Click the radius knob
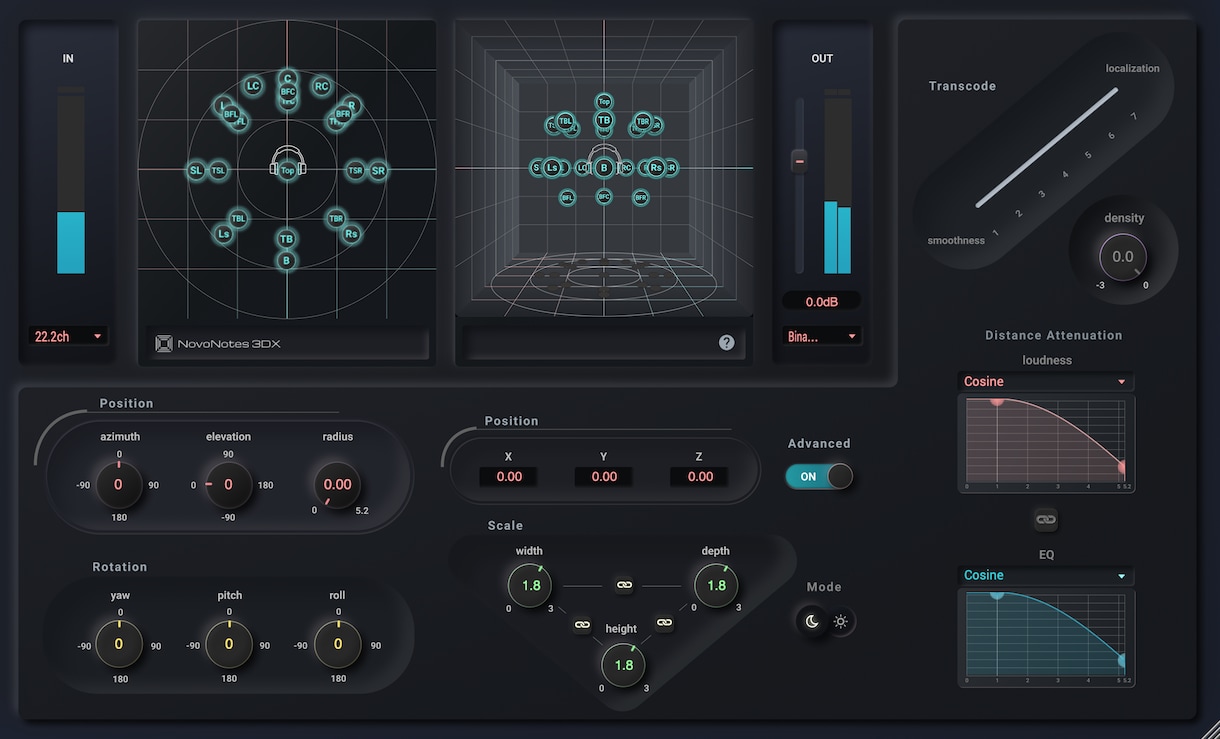 click(337, 485)
